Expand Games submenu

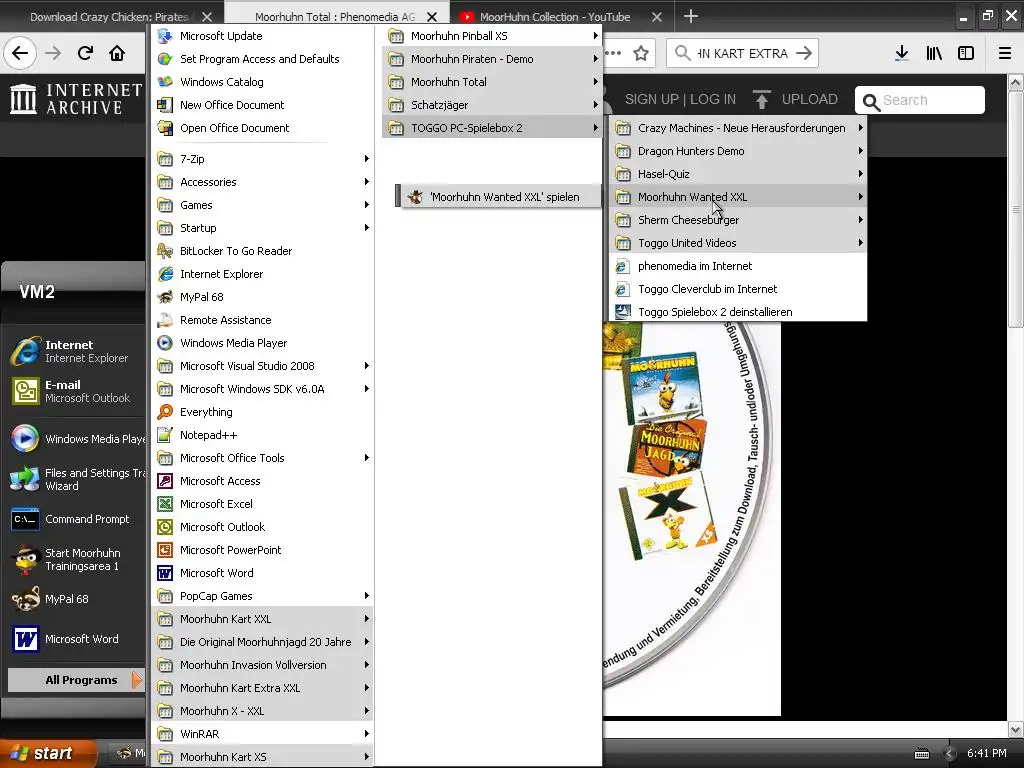261,204
